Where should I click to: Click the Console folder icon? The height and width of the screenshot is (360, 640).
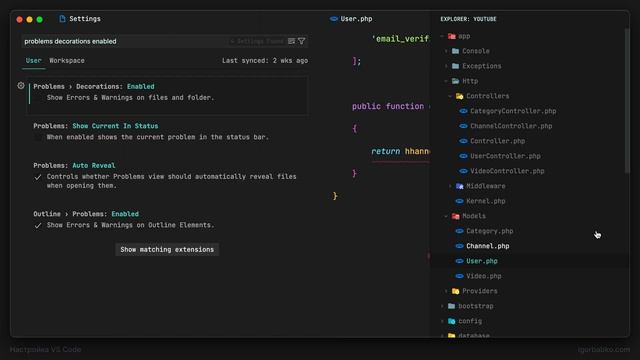[x=456, y=51]
